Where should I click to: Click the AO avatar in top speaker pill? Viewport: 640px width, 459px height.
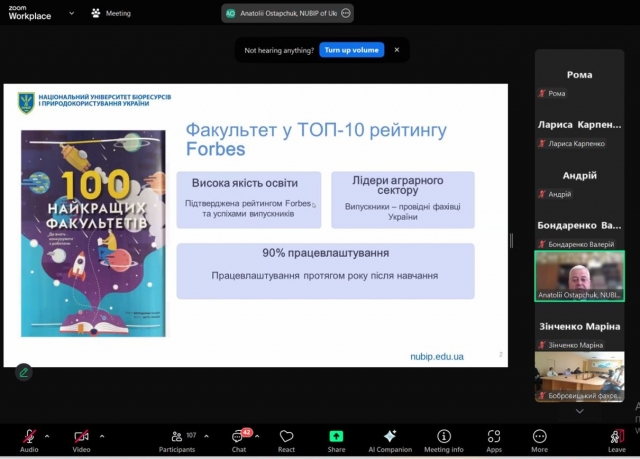pos(231,13)
